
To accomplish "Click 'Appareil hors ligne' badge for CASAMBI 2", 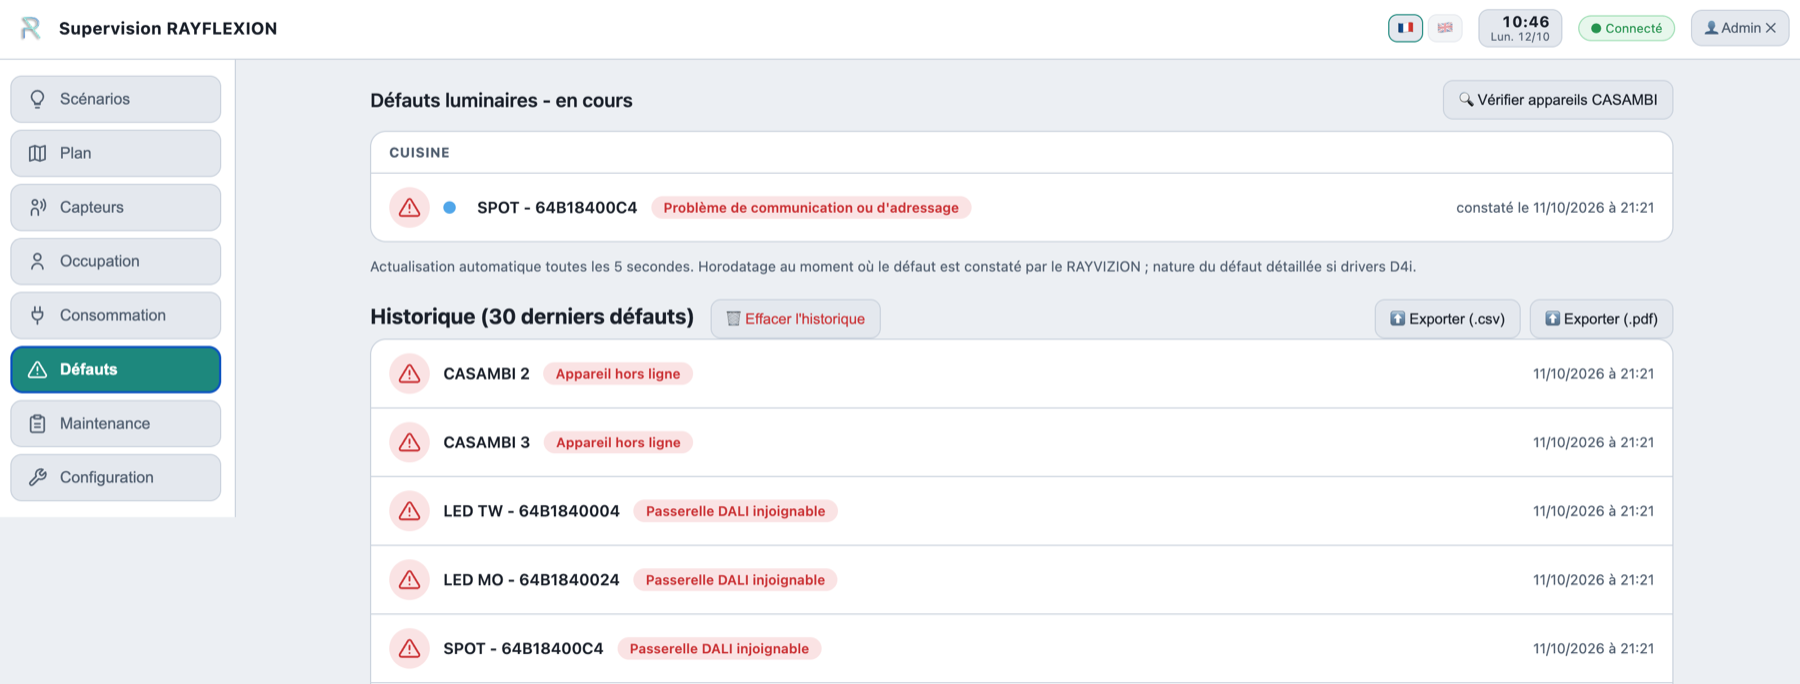I will point(618,374).
